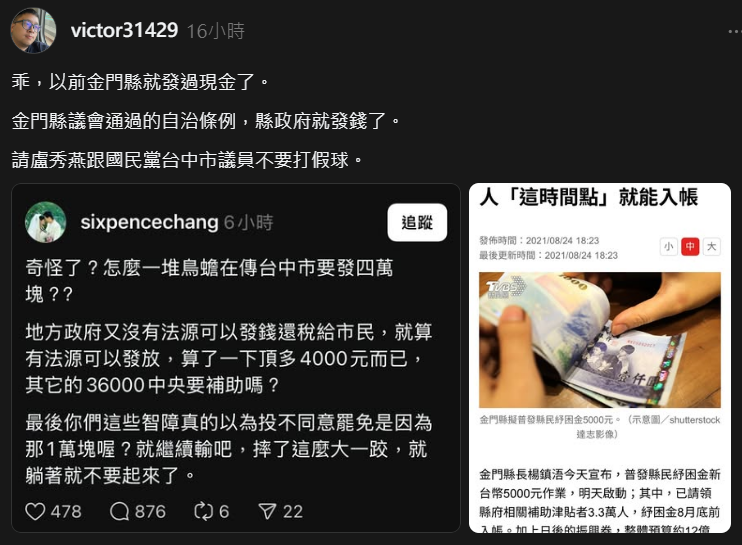The image size is (742, 545).
Task: Click the news article body text
Action: point(600,501)
